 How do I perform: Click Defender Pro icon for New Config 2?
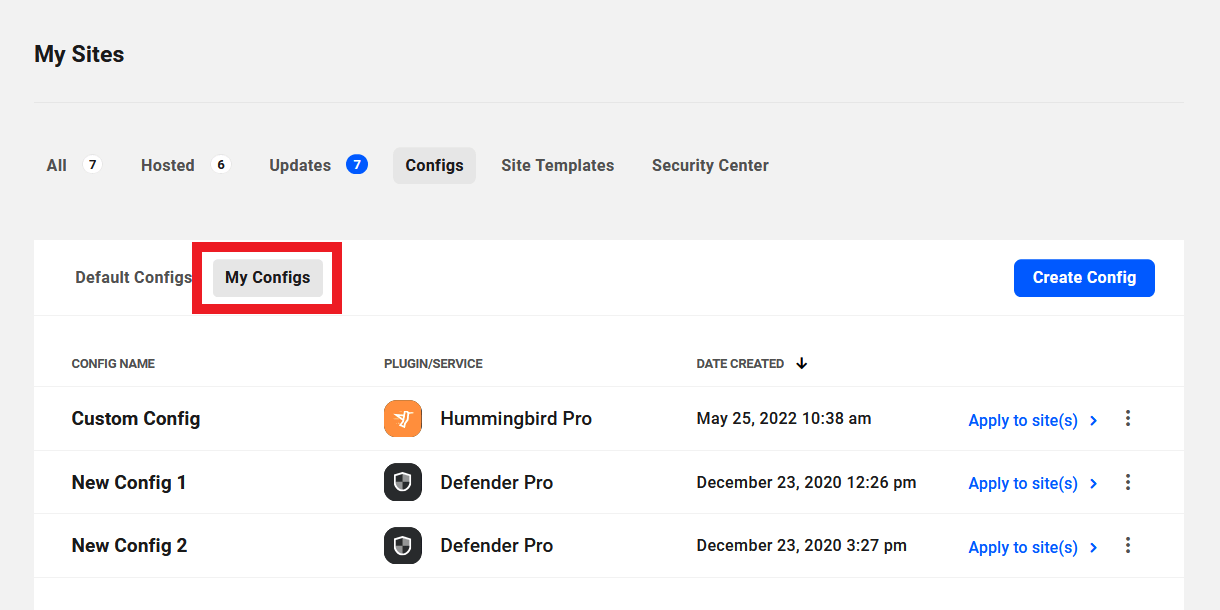[x=403, y=546]
